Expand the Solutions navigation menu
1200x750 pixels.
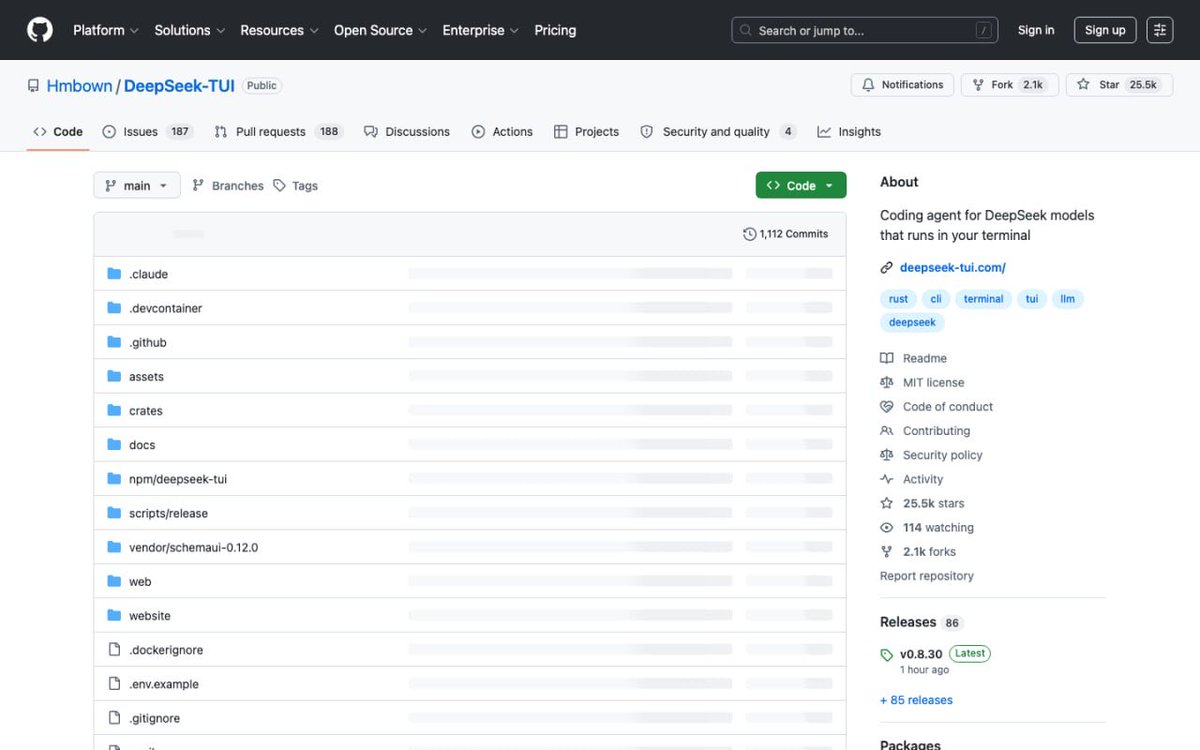[190, 30]
